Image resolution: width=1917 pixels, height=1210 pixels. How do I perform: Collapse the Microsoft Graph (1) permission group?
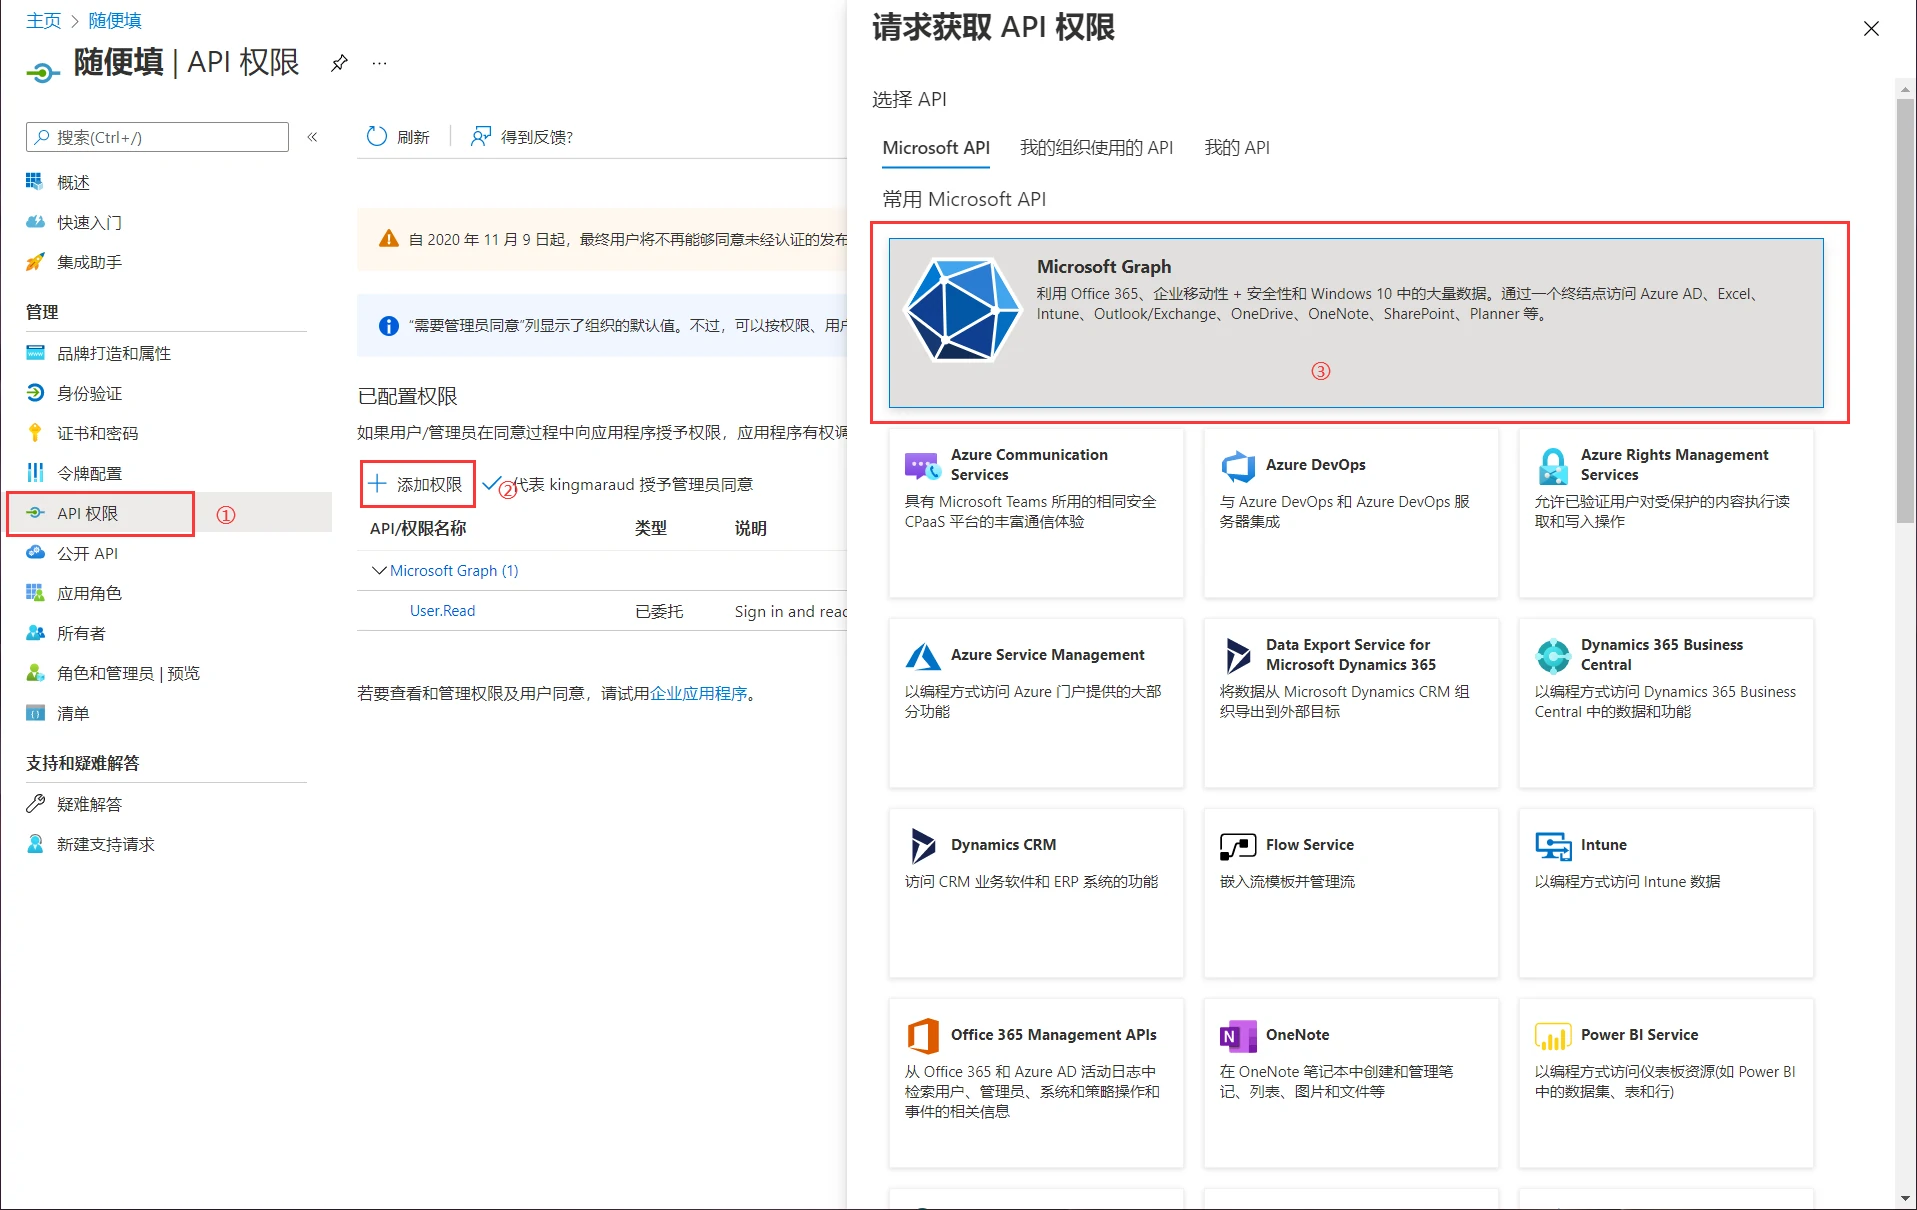[x=379, y=570]
